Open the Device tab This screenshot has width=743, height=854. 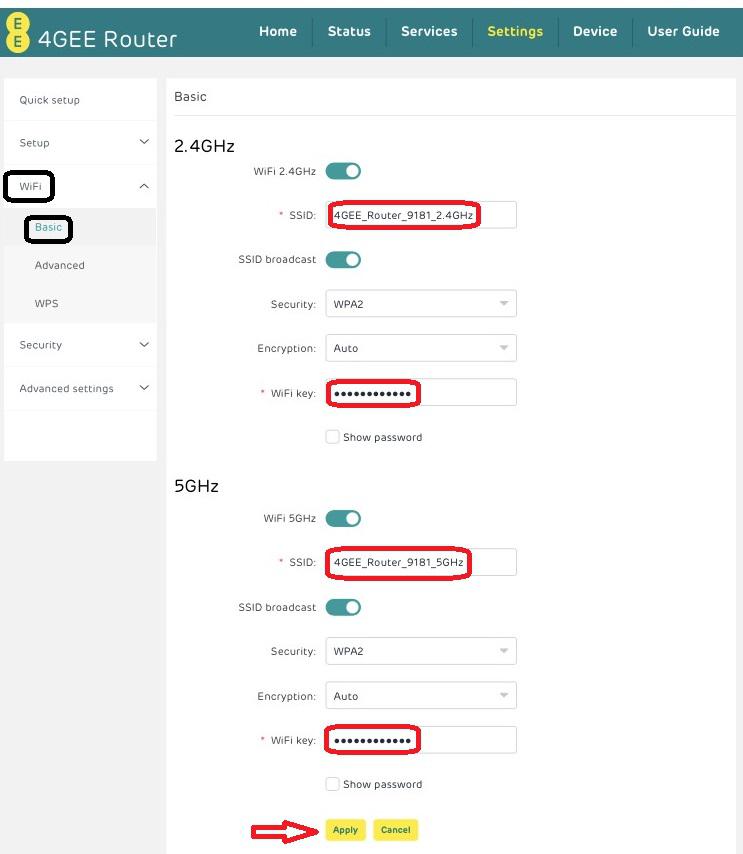click(595, 32)
